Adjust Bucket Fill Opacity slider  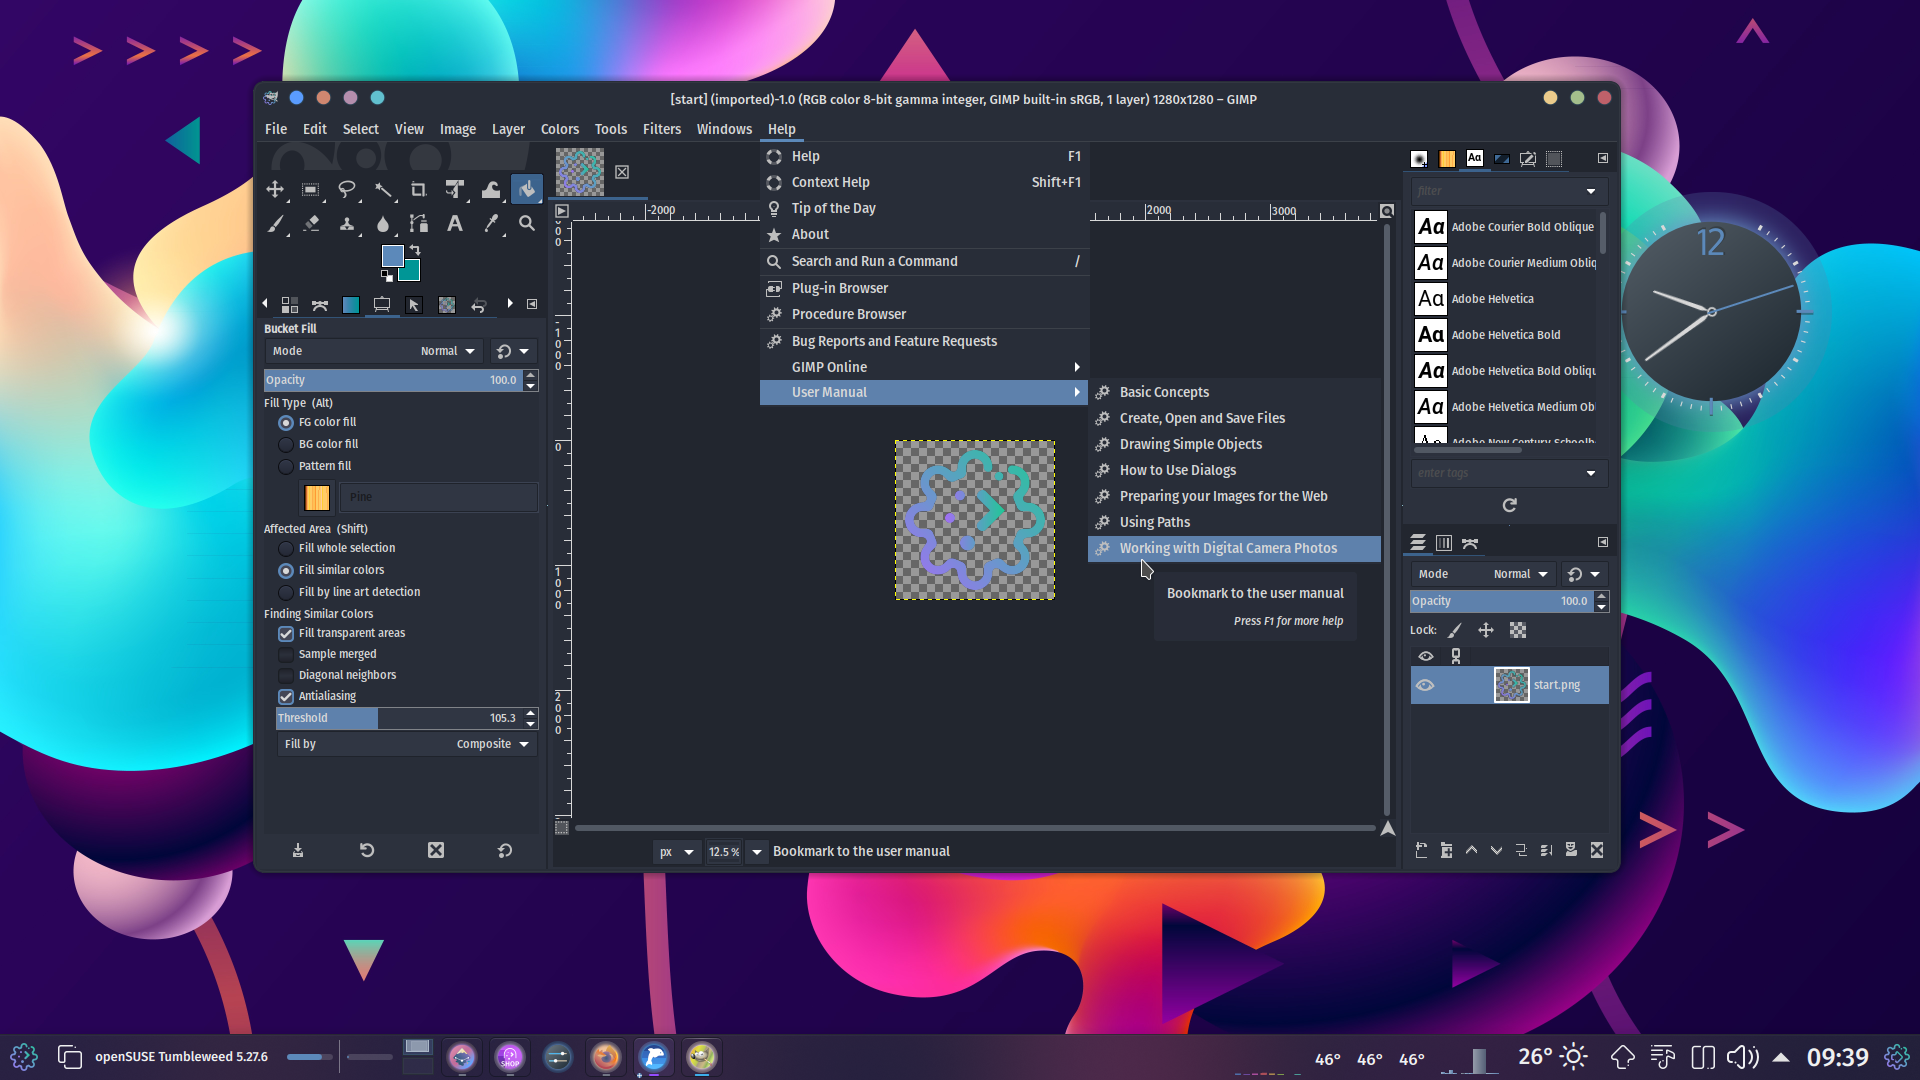click(x=392, y=380)
